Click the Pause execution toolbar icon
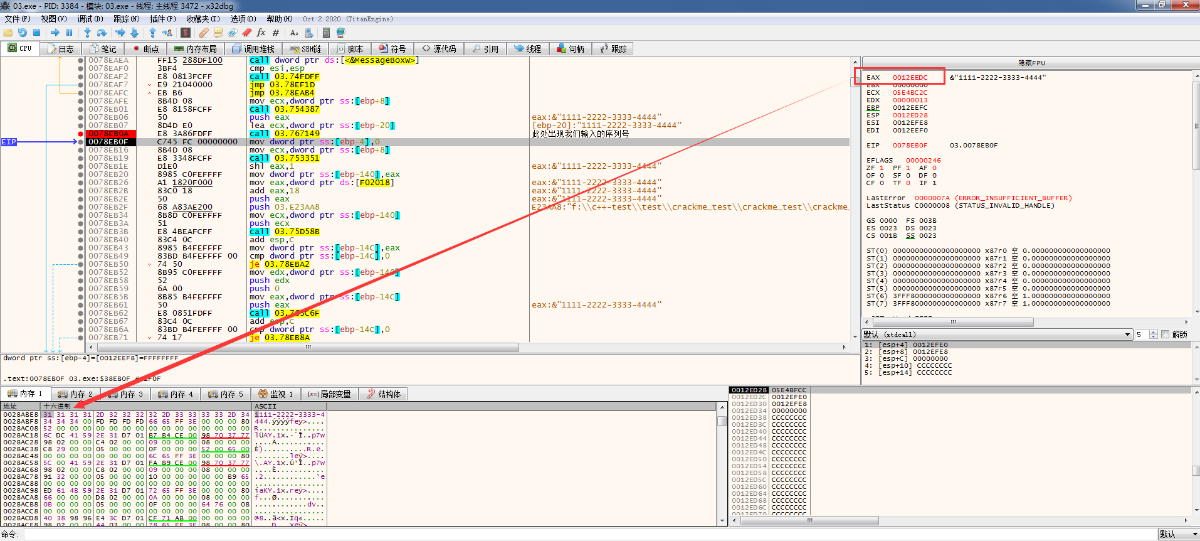This screenshot has height=541, width=1200. (x=69, y=33)
